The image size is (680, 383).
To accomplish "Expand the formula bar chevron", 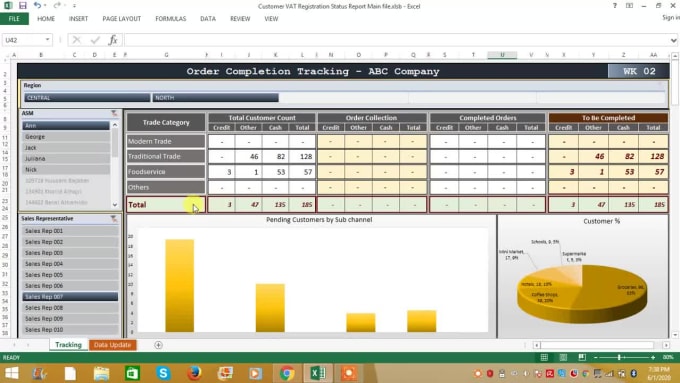I will point(673,40).
